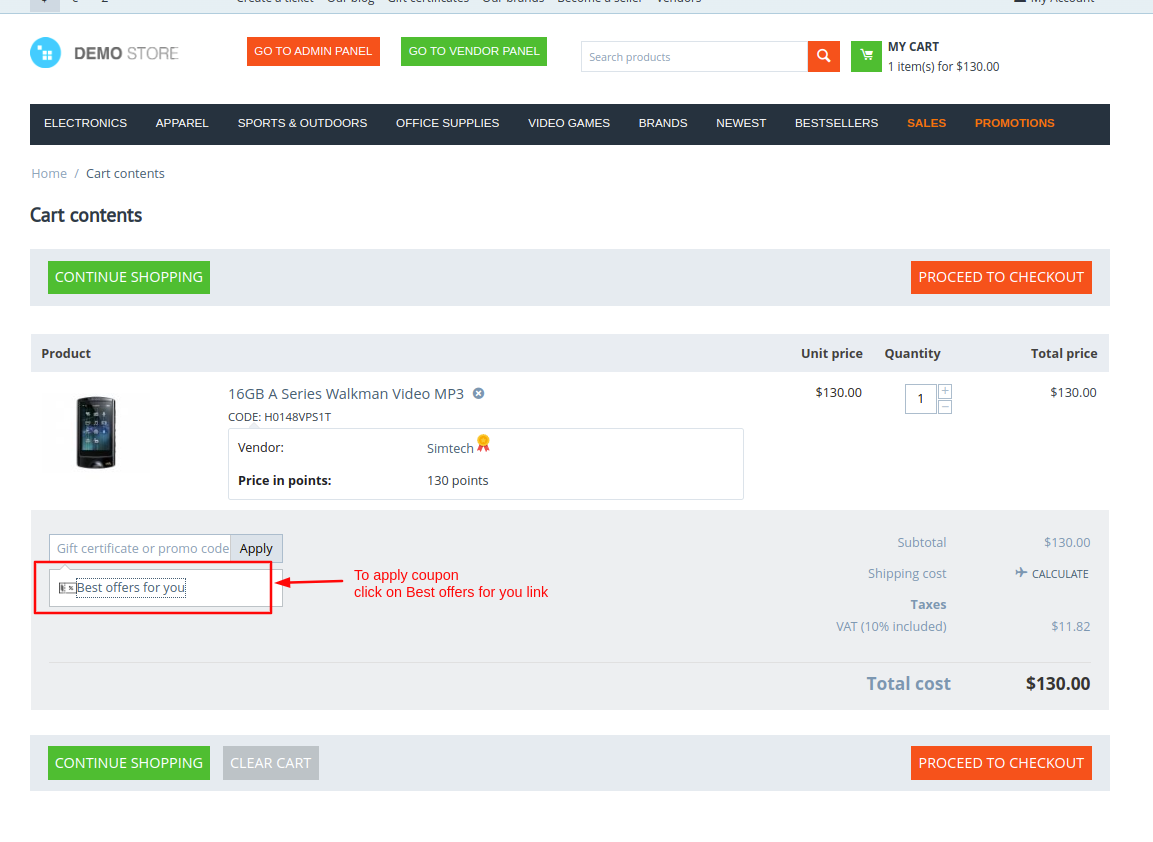
Task: Click the shipping Calculate airplane link
Action: 1051,574
